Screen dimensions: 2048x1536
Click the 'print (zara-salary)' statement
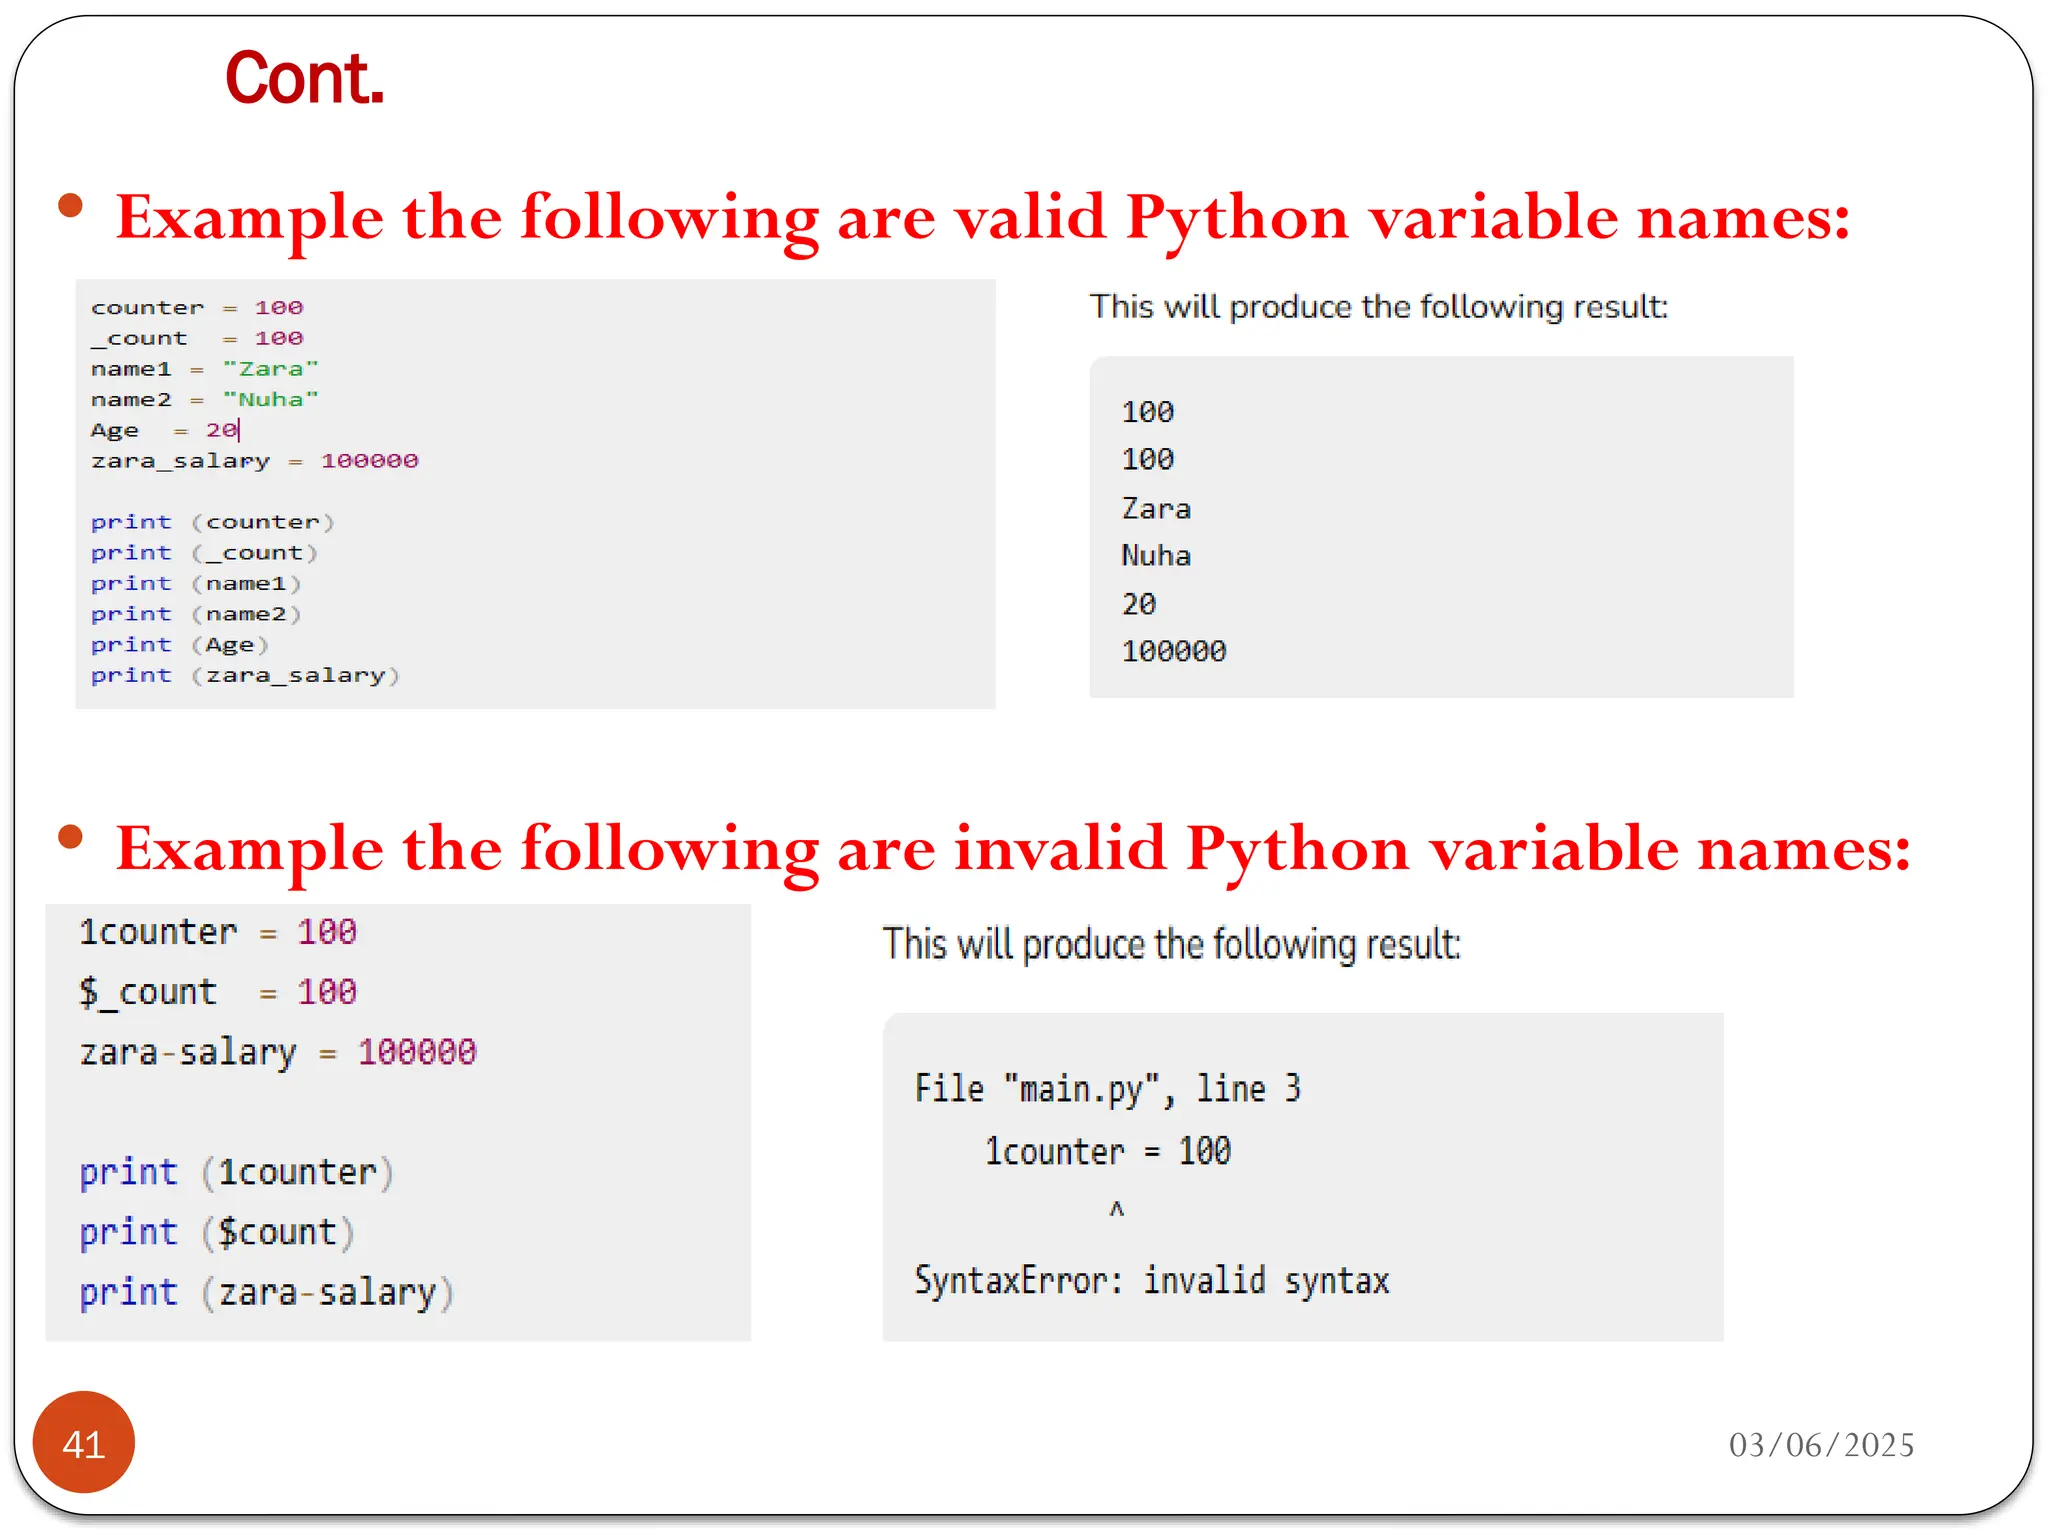tap(267, 1292)
